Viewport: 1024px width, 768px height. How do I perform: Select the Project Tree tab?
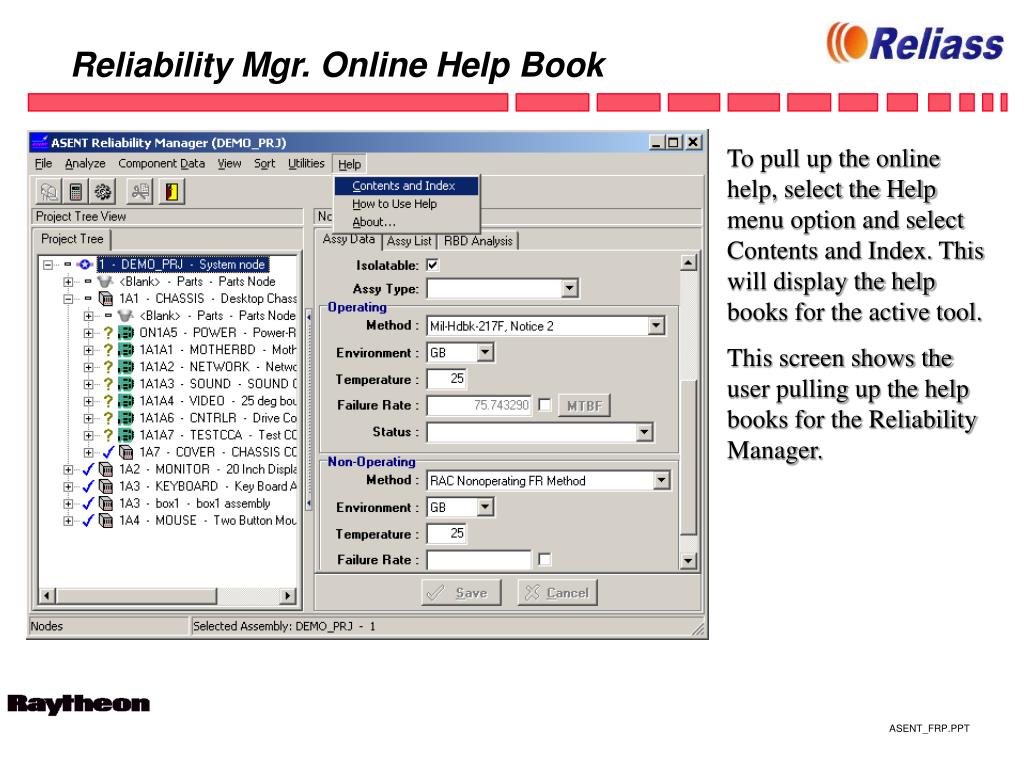[72, 239]
